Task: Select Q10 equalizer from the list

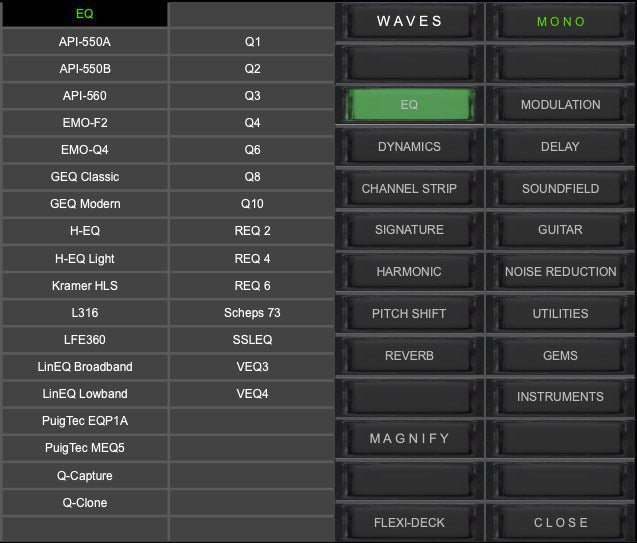Action: click(252, 204)
